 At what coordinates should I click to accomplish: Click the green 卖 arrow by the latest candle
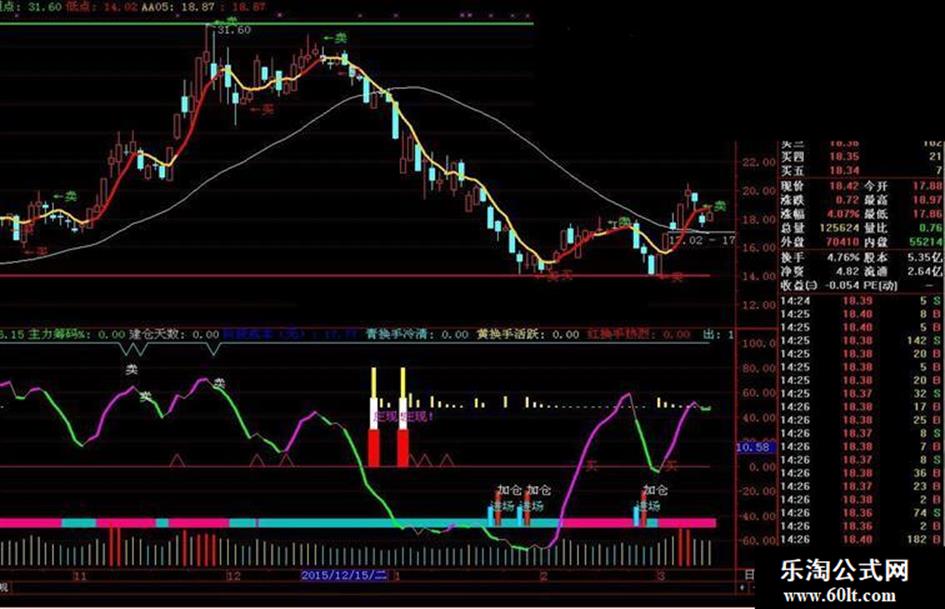point(715,206)
